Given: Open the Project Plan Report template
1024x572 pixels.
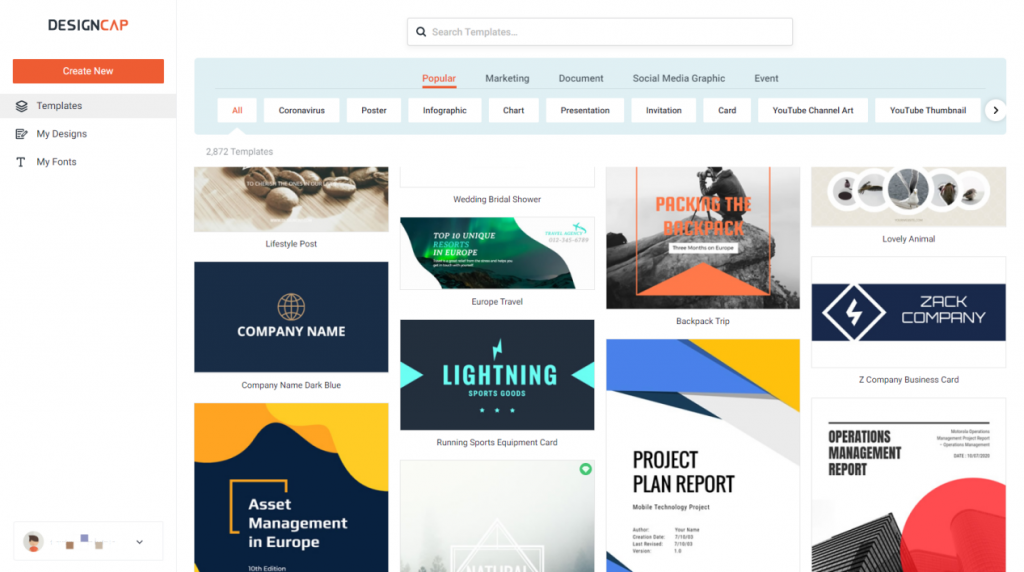Looking at the screenshot, I should click(x=703, y=455).
